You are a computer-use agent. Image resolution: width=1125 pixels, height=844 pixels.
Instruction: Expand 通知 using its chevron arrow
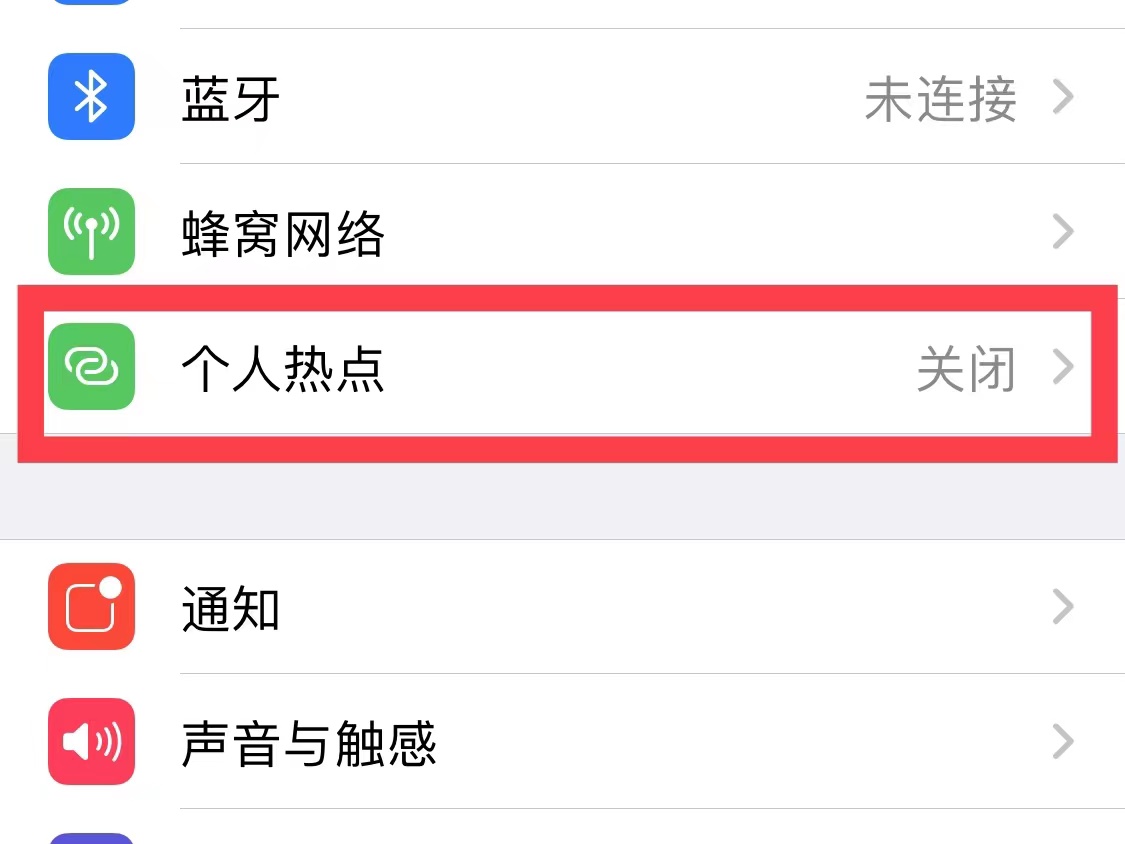pyautogui.click(x=1063, y=606)
